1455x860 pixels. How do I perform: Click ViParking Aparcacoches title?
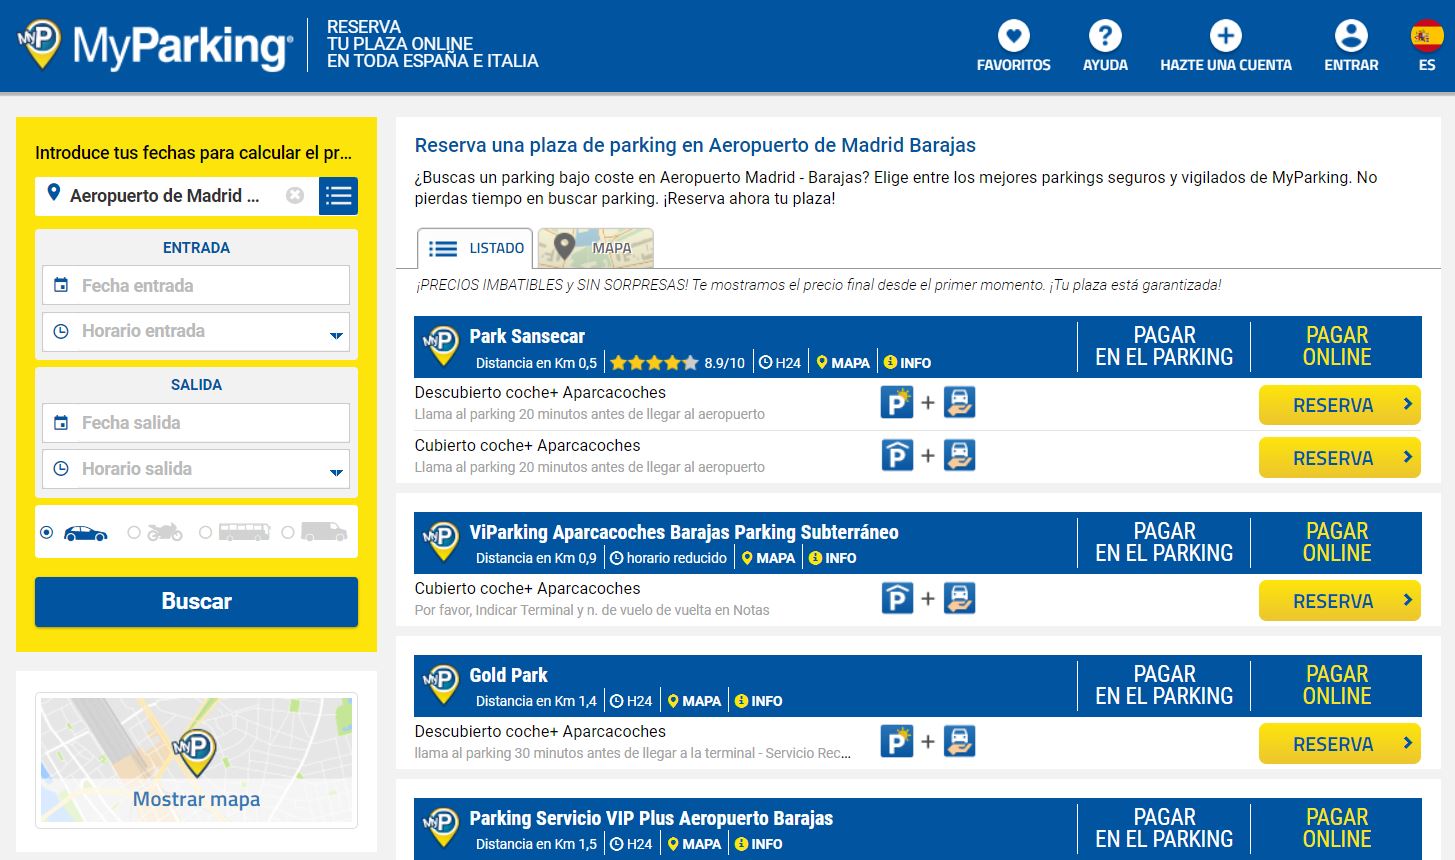[x=684, y=533]
